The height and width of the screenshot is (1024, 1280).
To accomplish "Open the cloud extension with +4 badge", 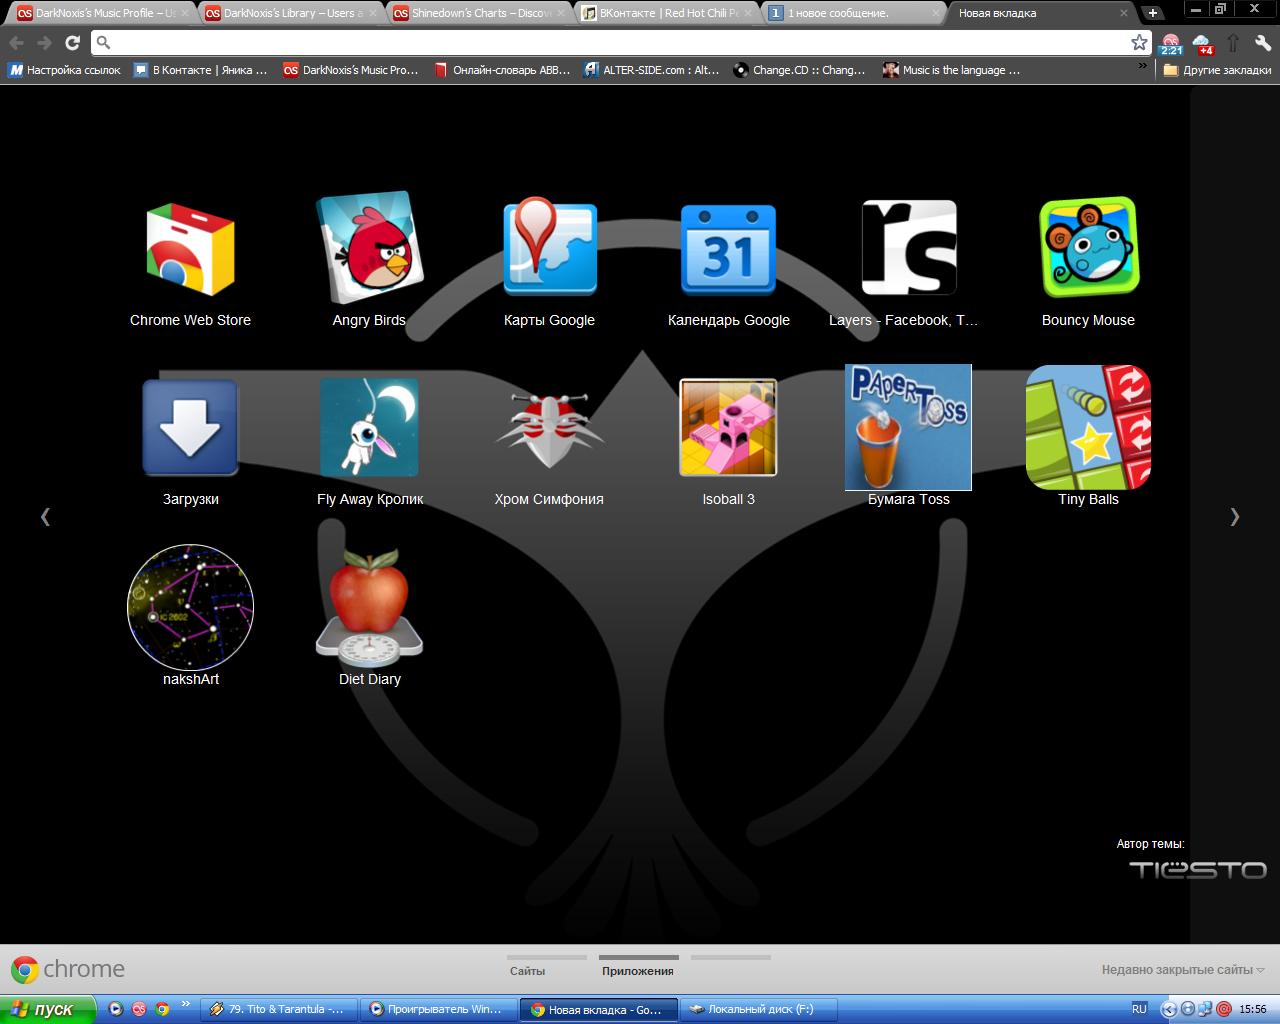I will click(1203, 44).
